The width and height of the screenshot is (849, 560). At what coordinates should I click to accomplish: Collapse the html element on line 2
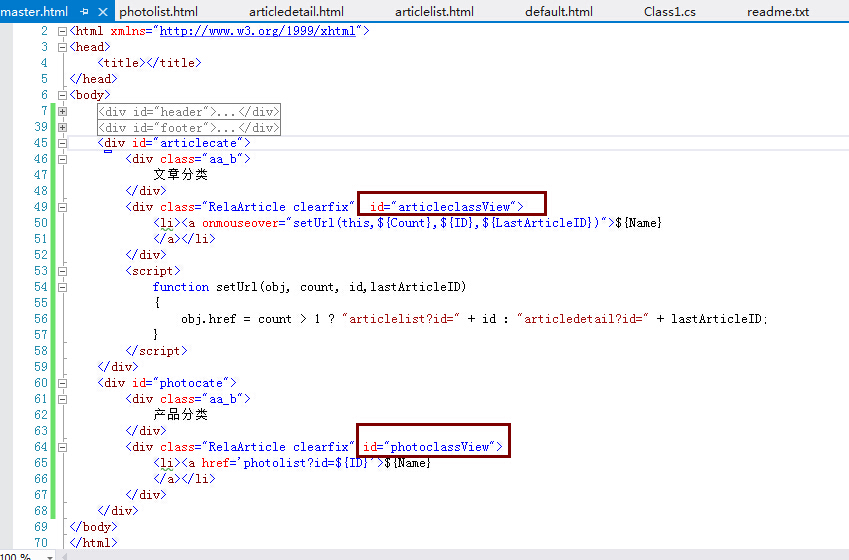[62, 31]
